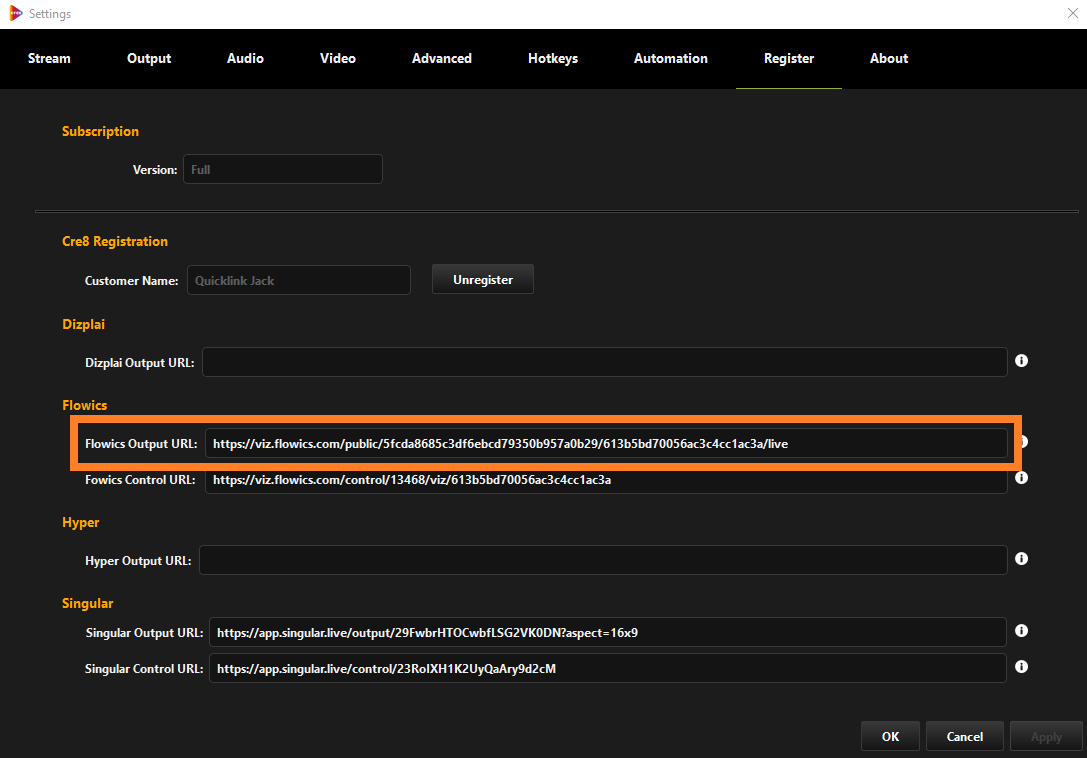Show info for Hyper Output URL
1087x758 pixels.
[x=1021, y=559]
